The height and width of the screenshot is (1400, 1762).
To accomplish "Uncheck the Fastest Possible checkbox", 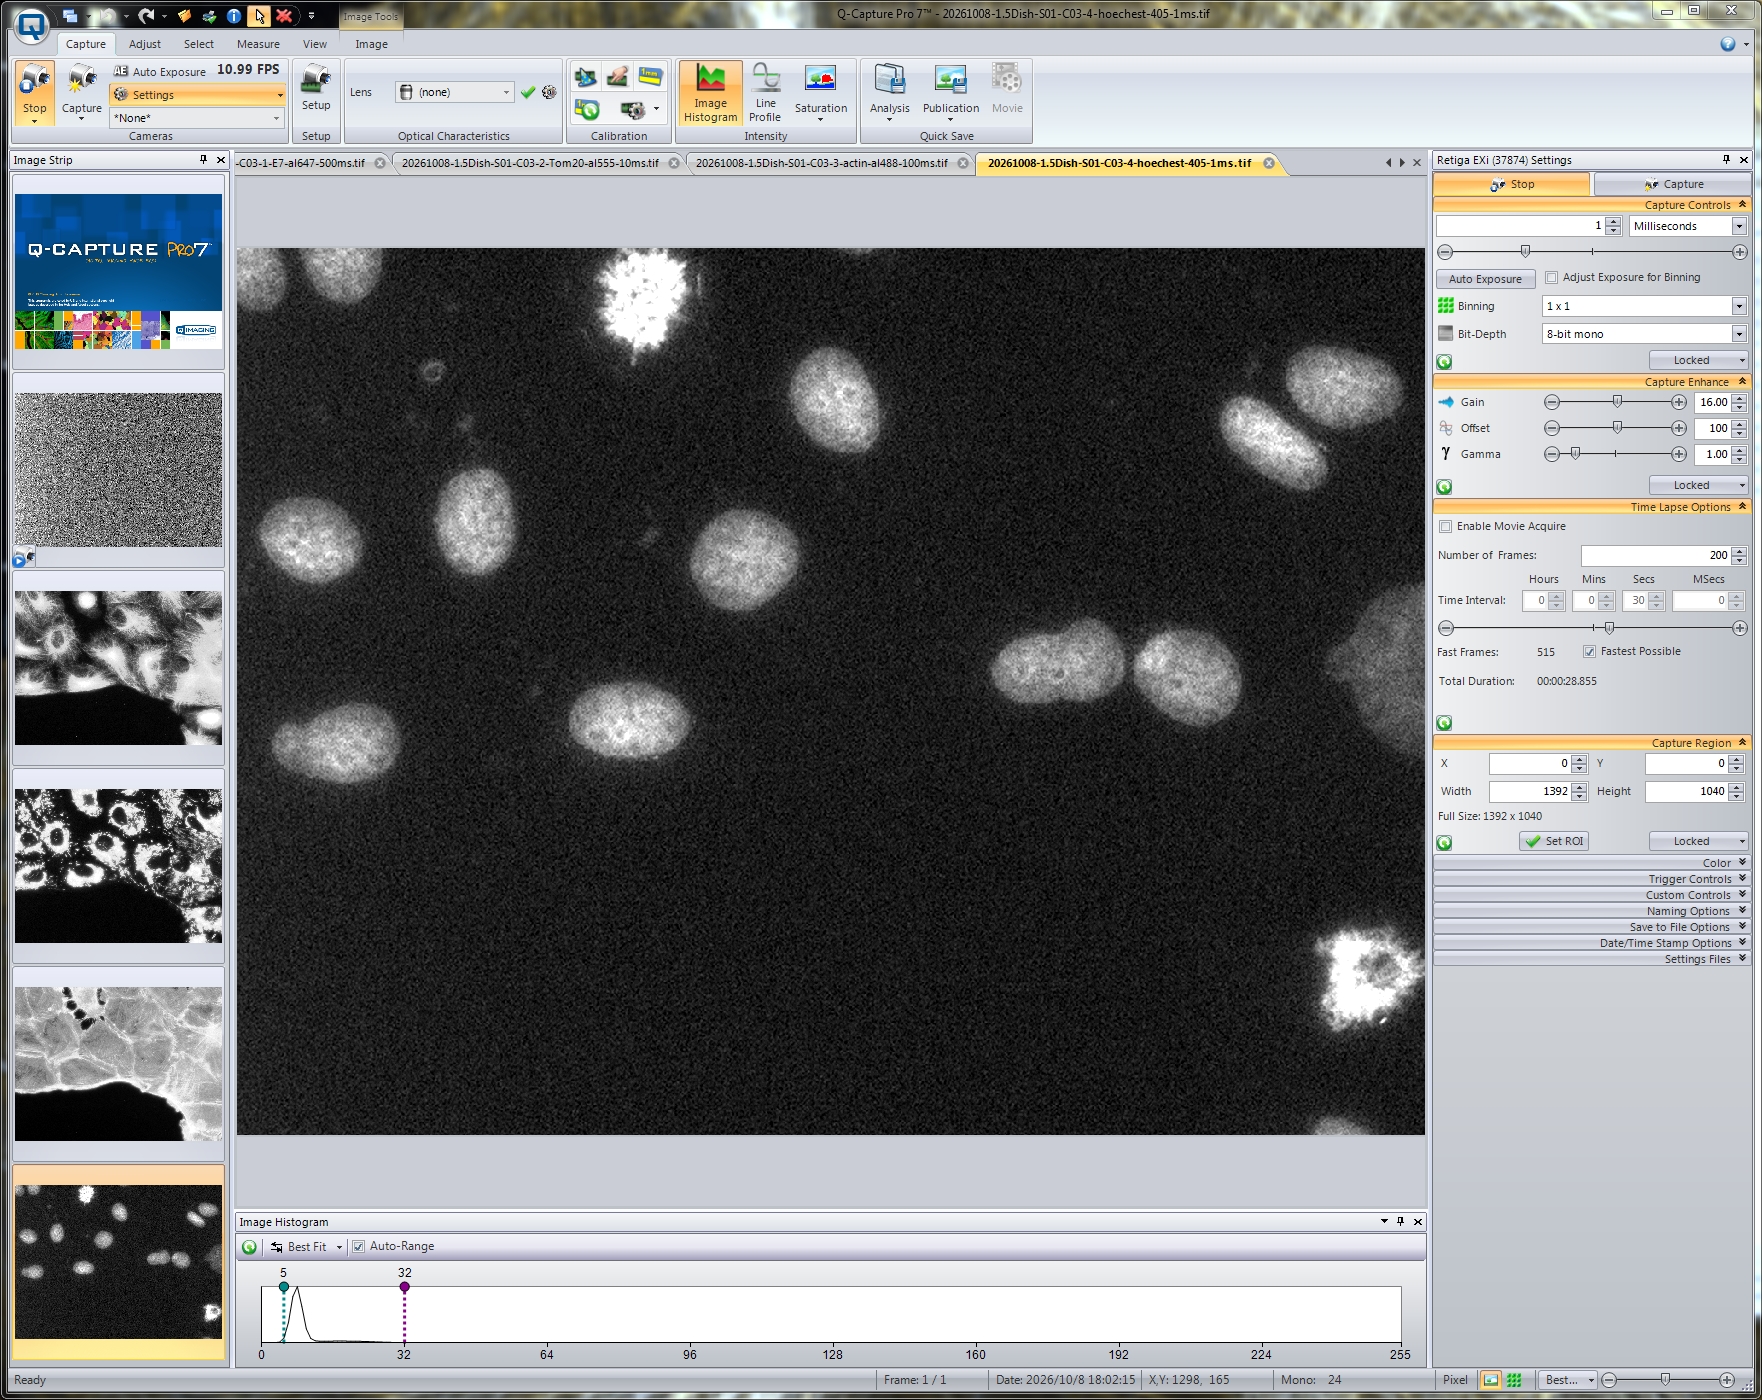I will [x=1589, y=652].
